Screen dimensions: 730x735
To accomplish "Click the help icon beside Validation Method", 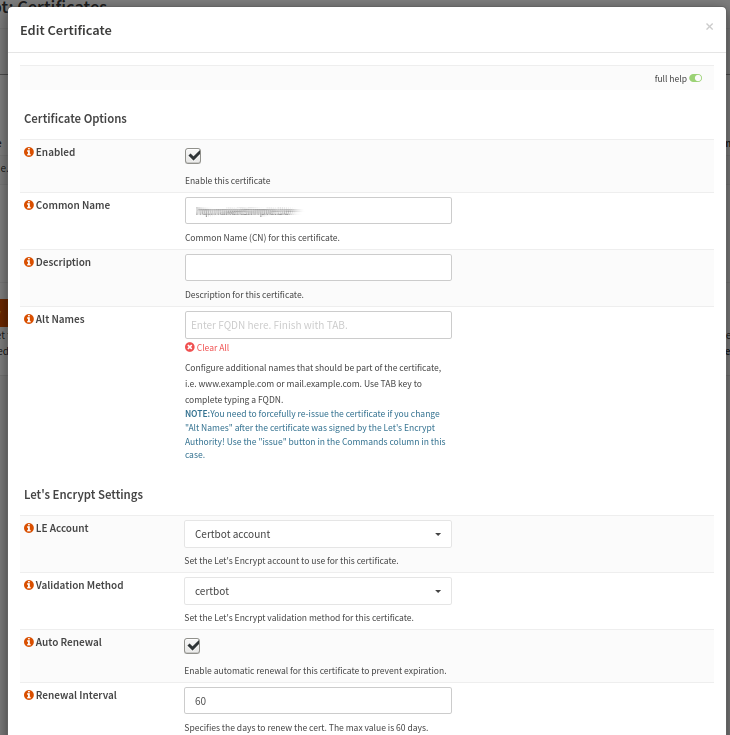I will point(29,585).
